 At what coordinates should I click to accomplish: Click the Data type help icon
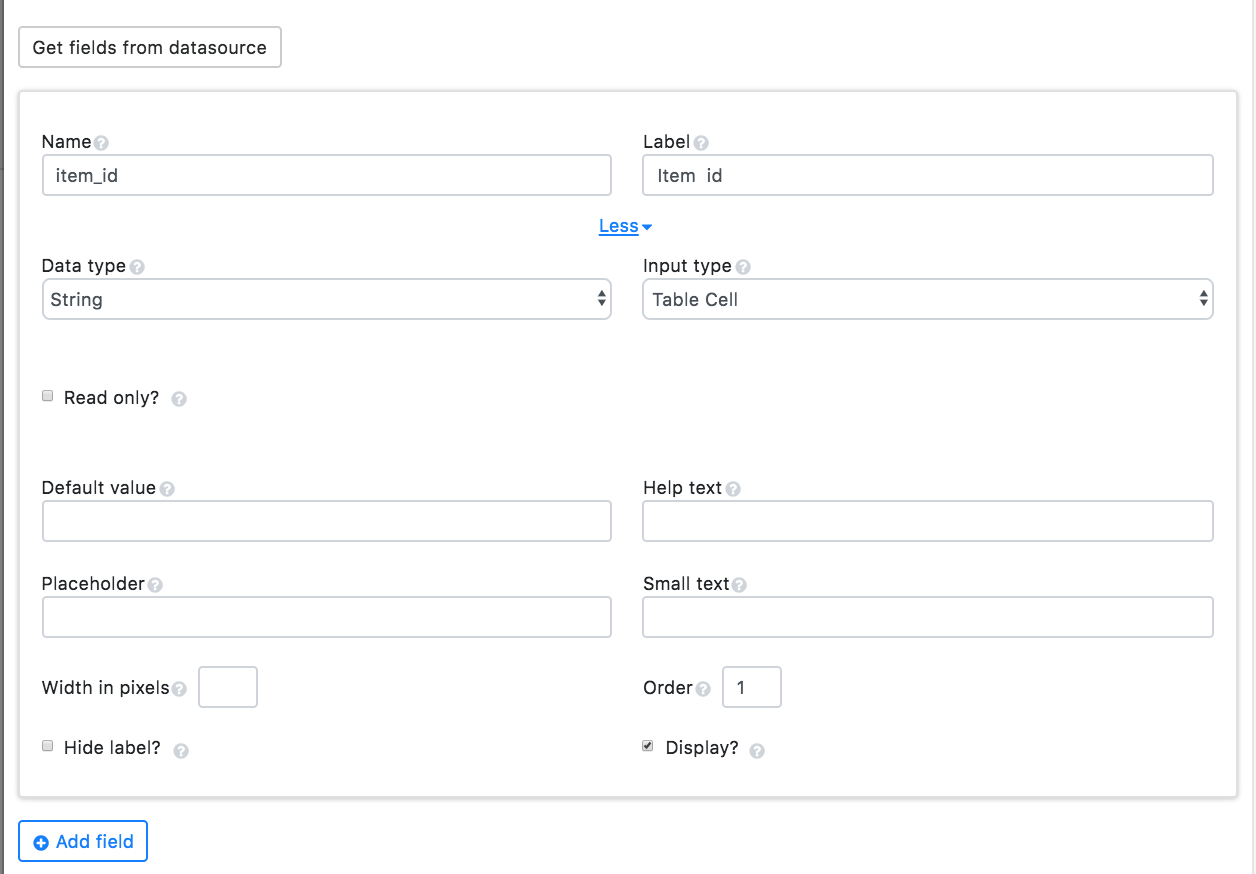pos(137,267)
